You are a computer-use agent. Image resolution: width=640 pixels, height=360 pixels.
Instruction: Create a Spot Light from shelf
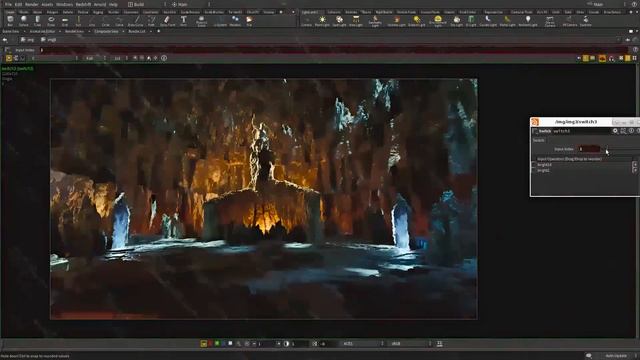339,21
